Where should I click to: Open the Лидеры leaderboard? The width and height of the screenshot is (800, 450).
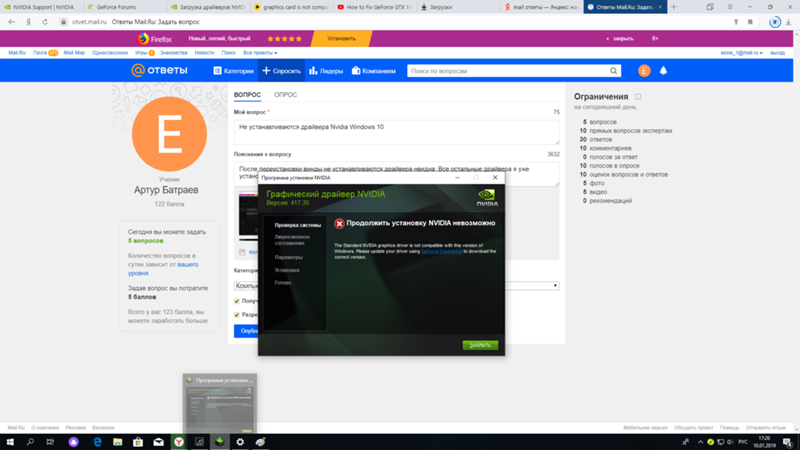click(326, 71)
